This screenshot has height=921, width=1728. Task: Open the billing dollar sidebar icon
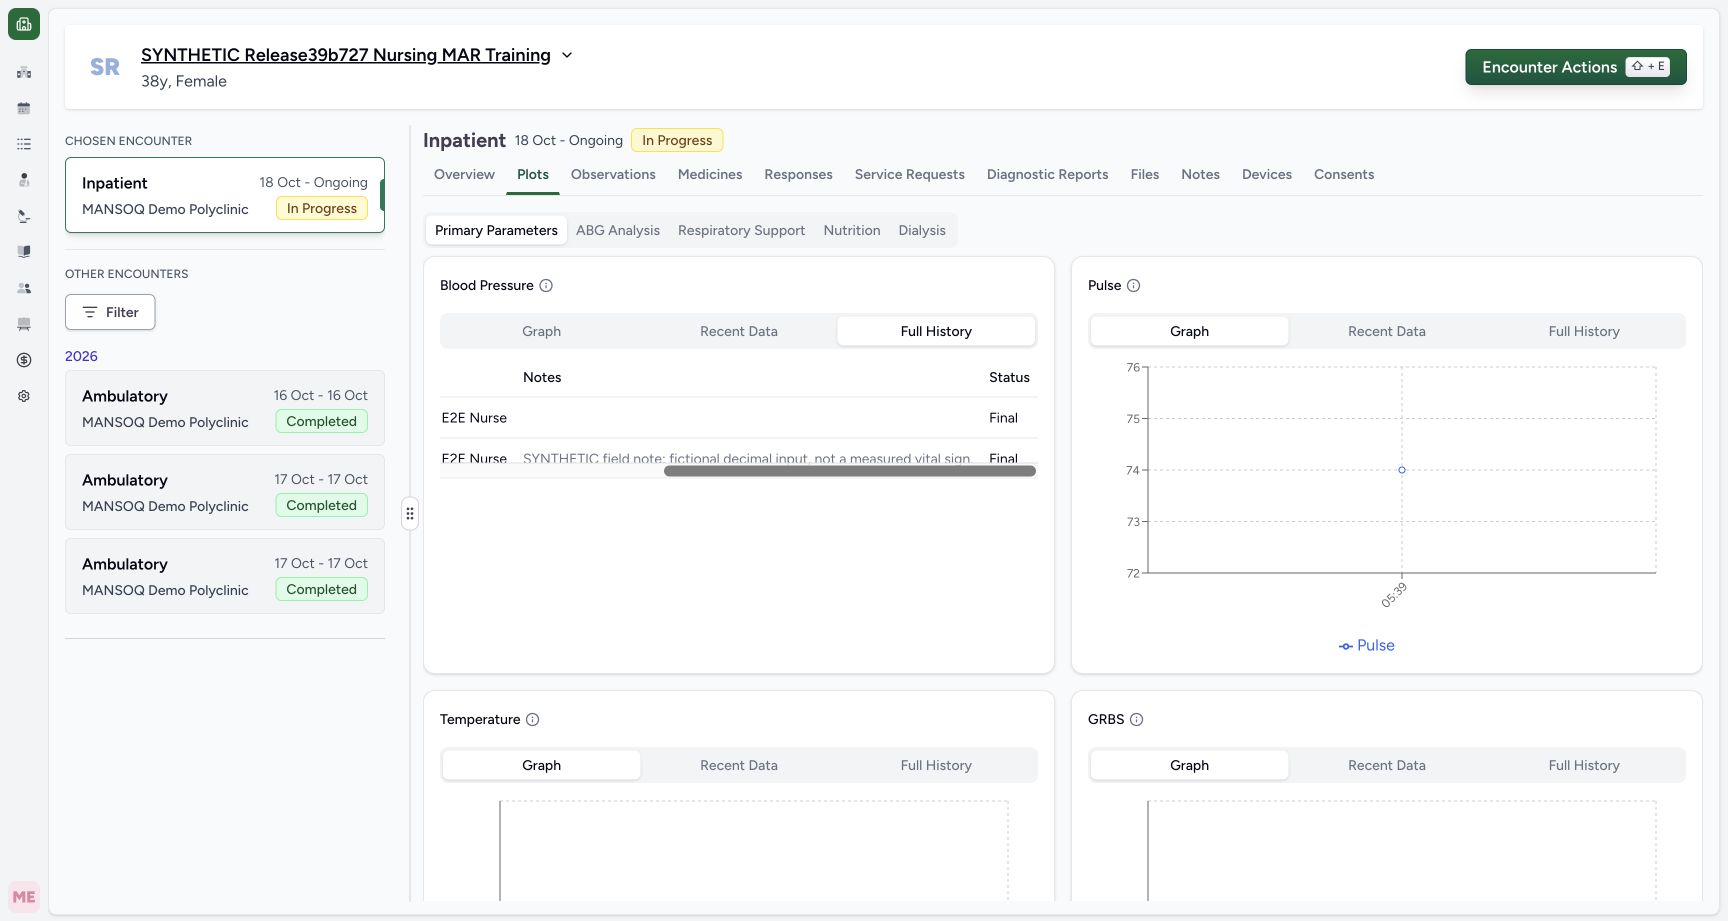(24, 360)
